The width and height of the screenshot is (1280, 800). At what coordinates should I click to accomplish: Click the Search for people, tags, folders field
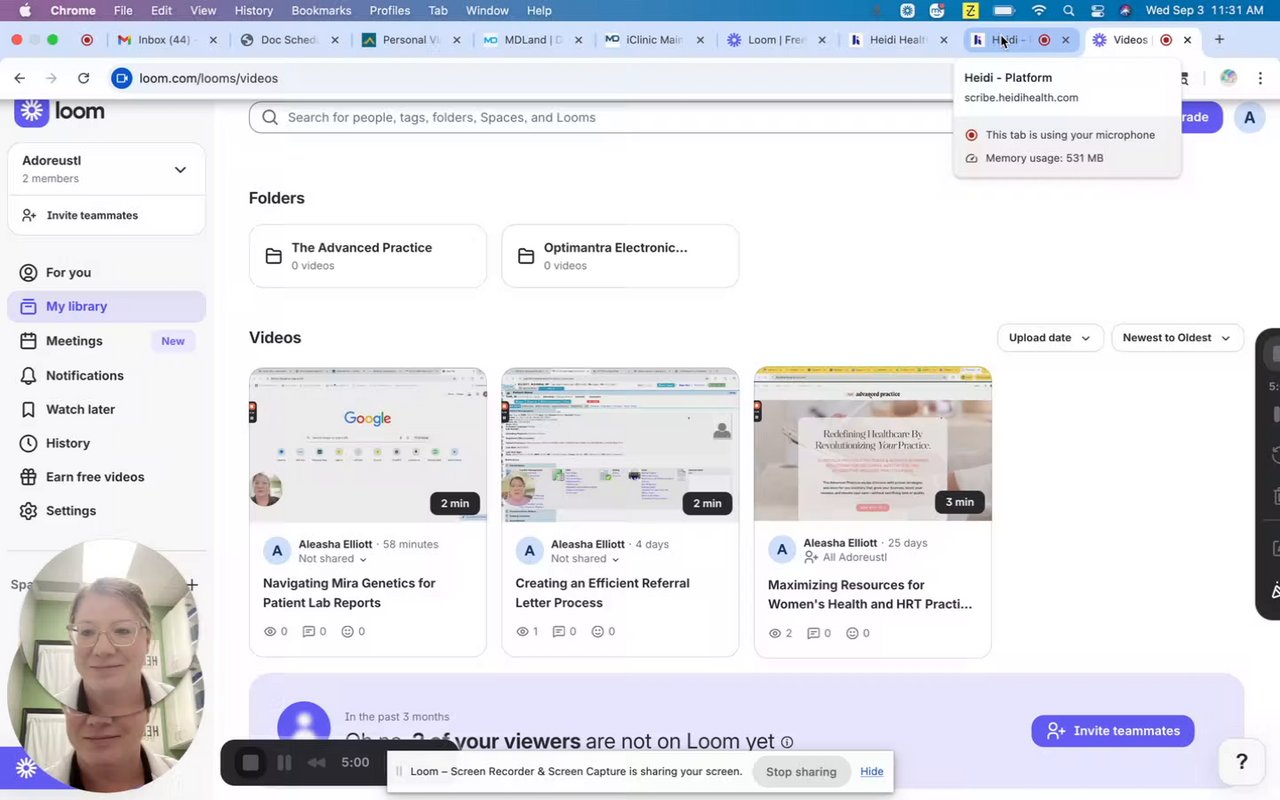(x=600, y=117)
